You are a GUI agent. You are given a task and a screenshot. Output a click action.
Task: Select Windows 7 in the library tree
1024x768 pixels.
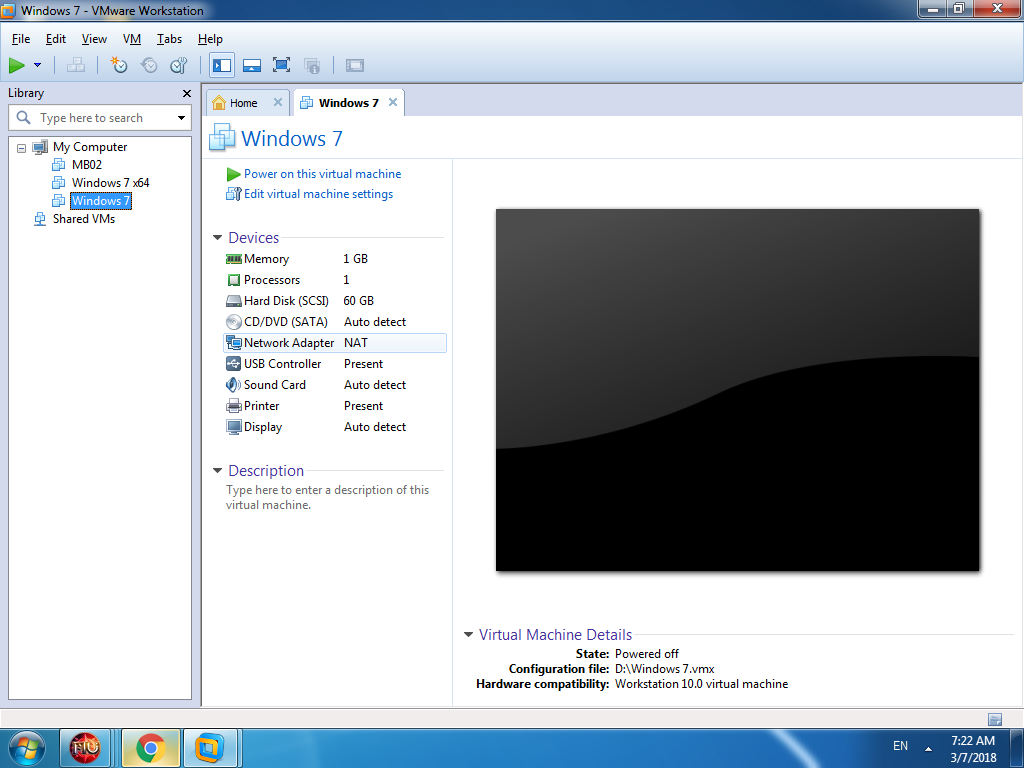[101, 201]
